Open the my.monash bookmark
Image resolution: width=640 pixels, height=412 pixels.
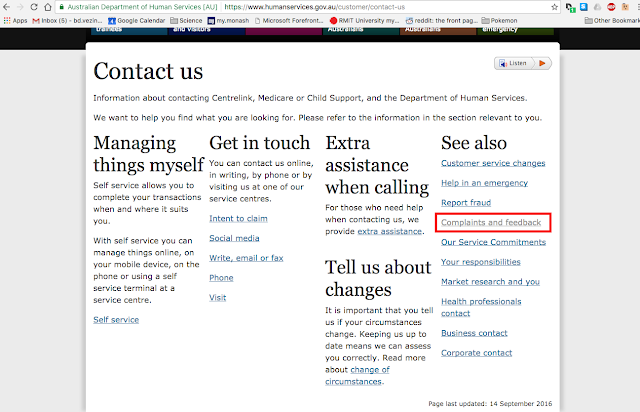(228, 20)
